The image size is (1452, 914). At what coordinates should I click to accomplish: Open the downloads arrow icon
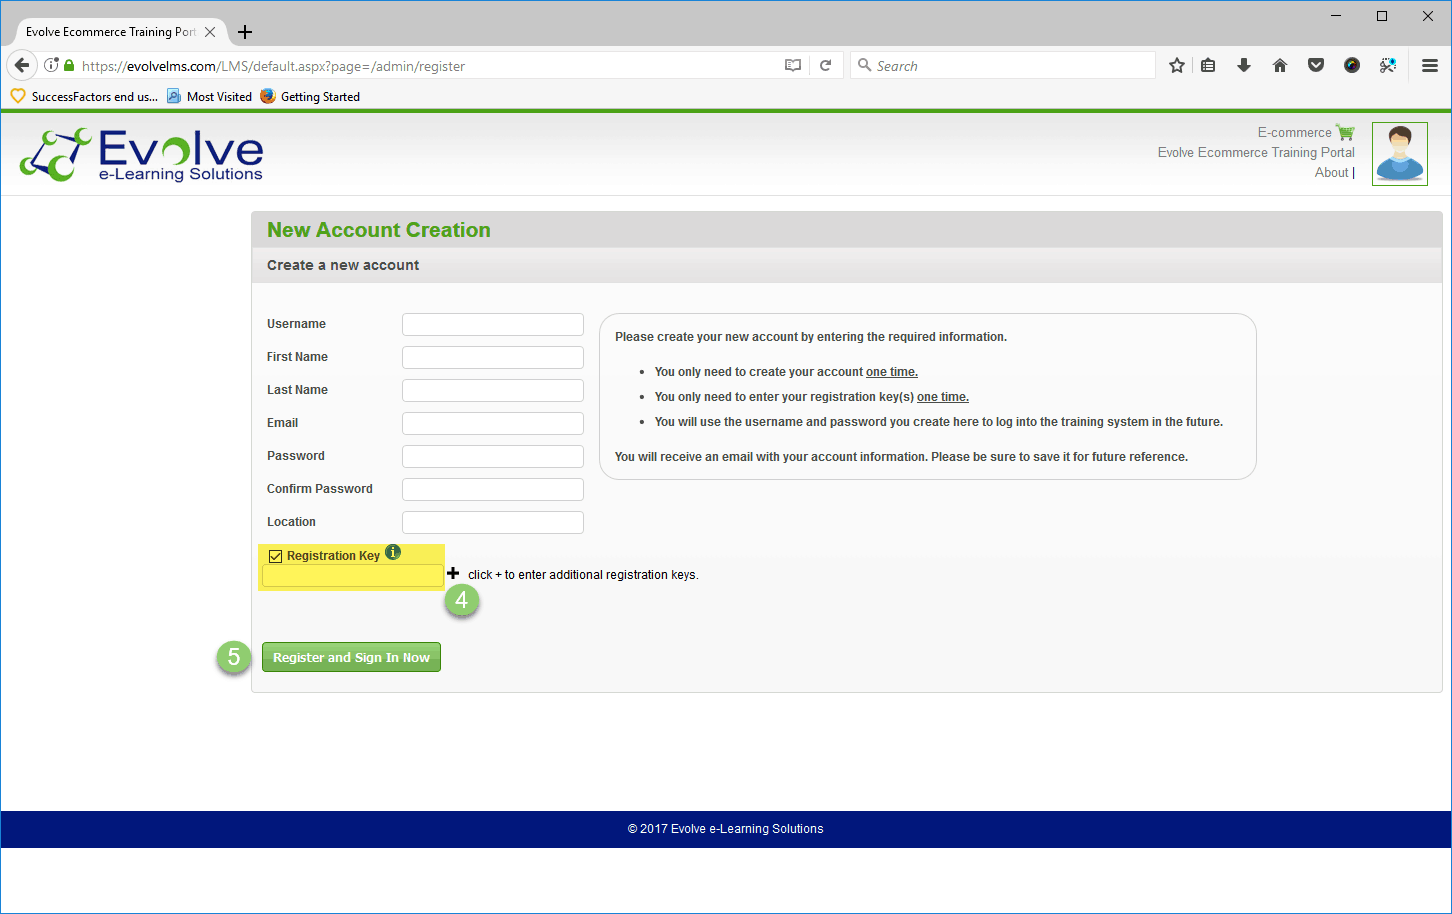click(1244, 66)
